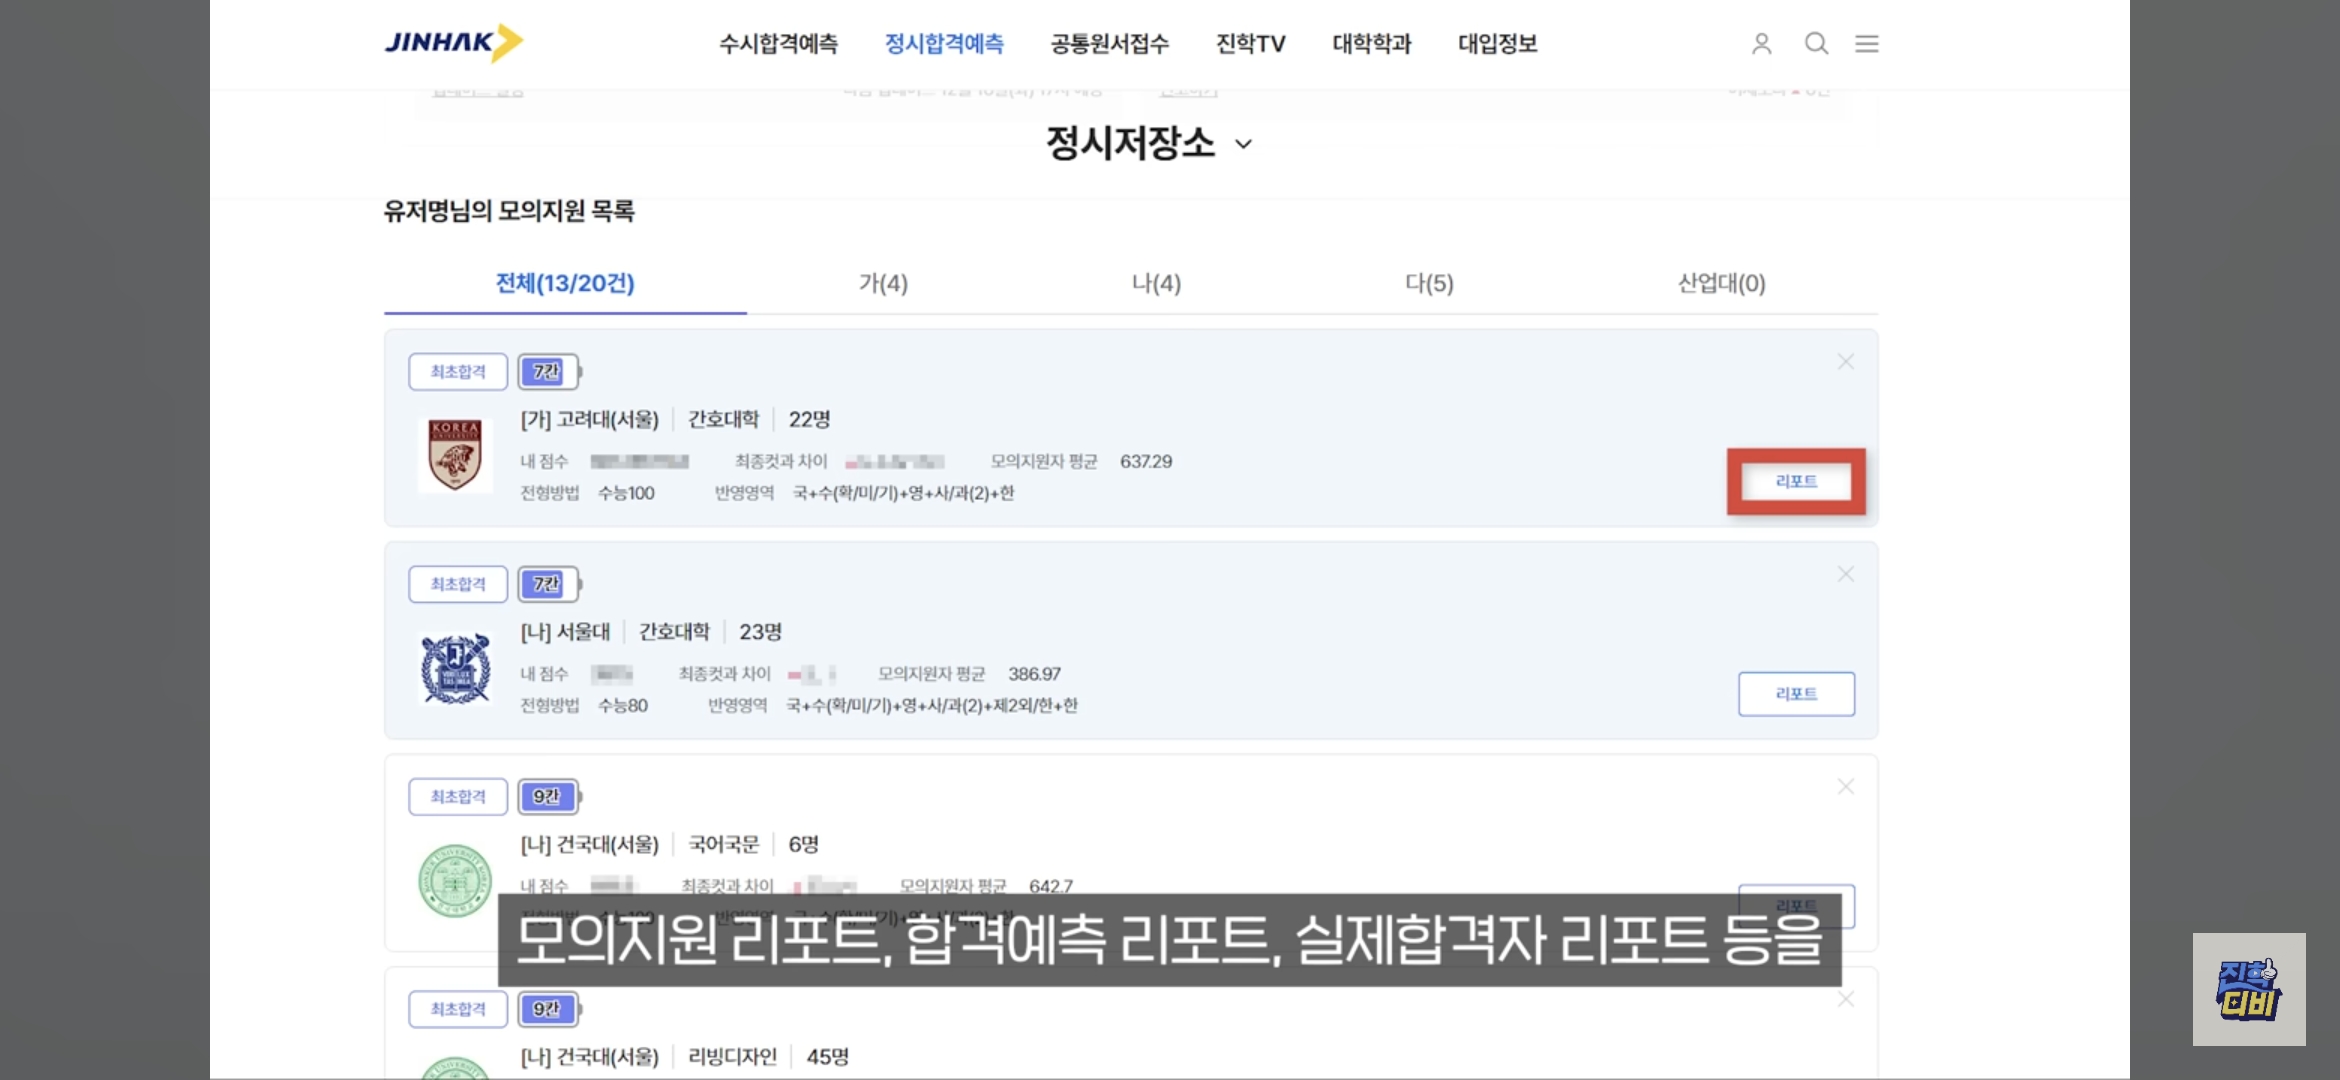Switch to the 나(4) tab
Viewport: 2340px width, 1080px height.
[x=1156, y=284]
